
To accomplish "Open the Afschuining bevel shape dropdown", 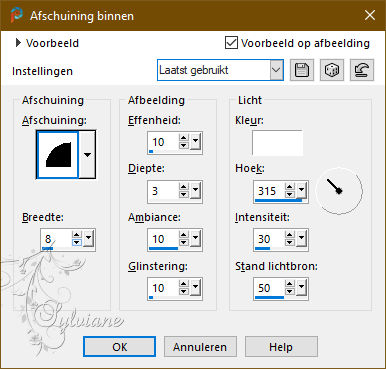I will (87, 155).
